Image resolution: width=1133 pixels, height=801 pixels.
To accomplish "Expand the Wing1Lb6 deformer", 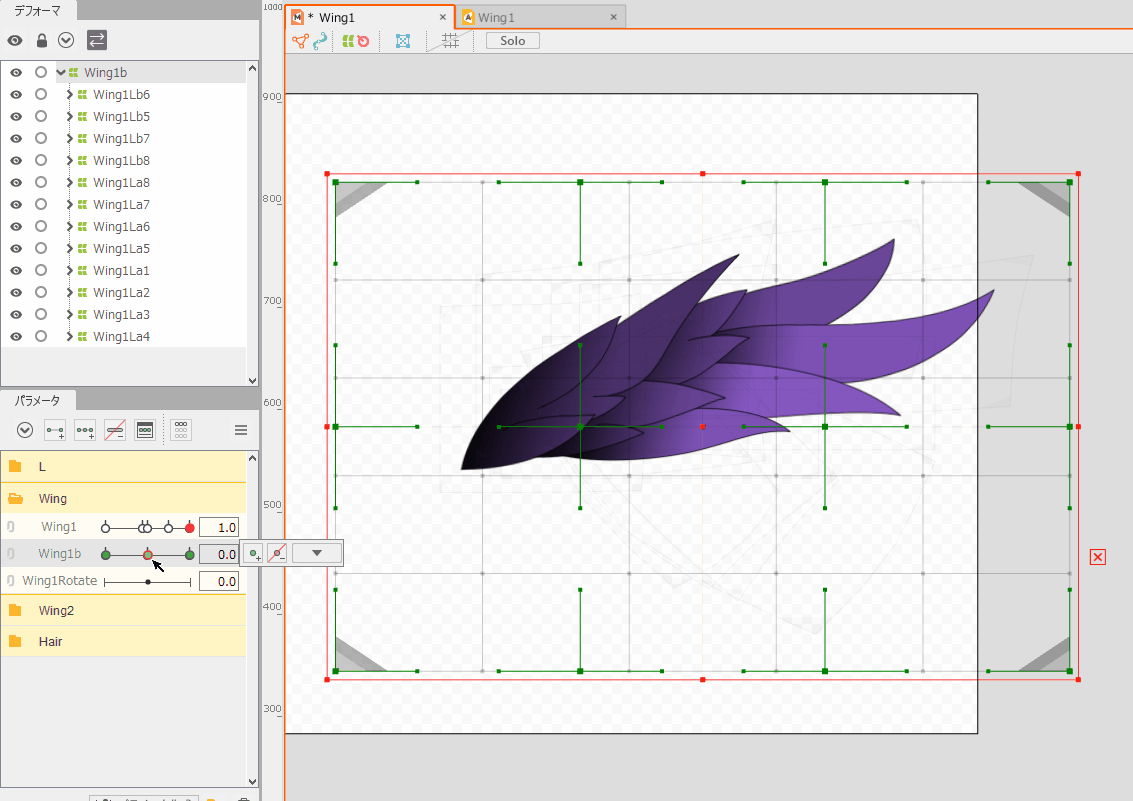I will click(69, 95).
